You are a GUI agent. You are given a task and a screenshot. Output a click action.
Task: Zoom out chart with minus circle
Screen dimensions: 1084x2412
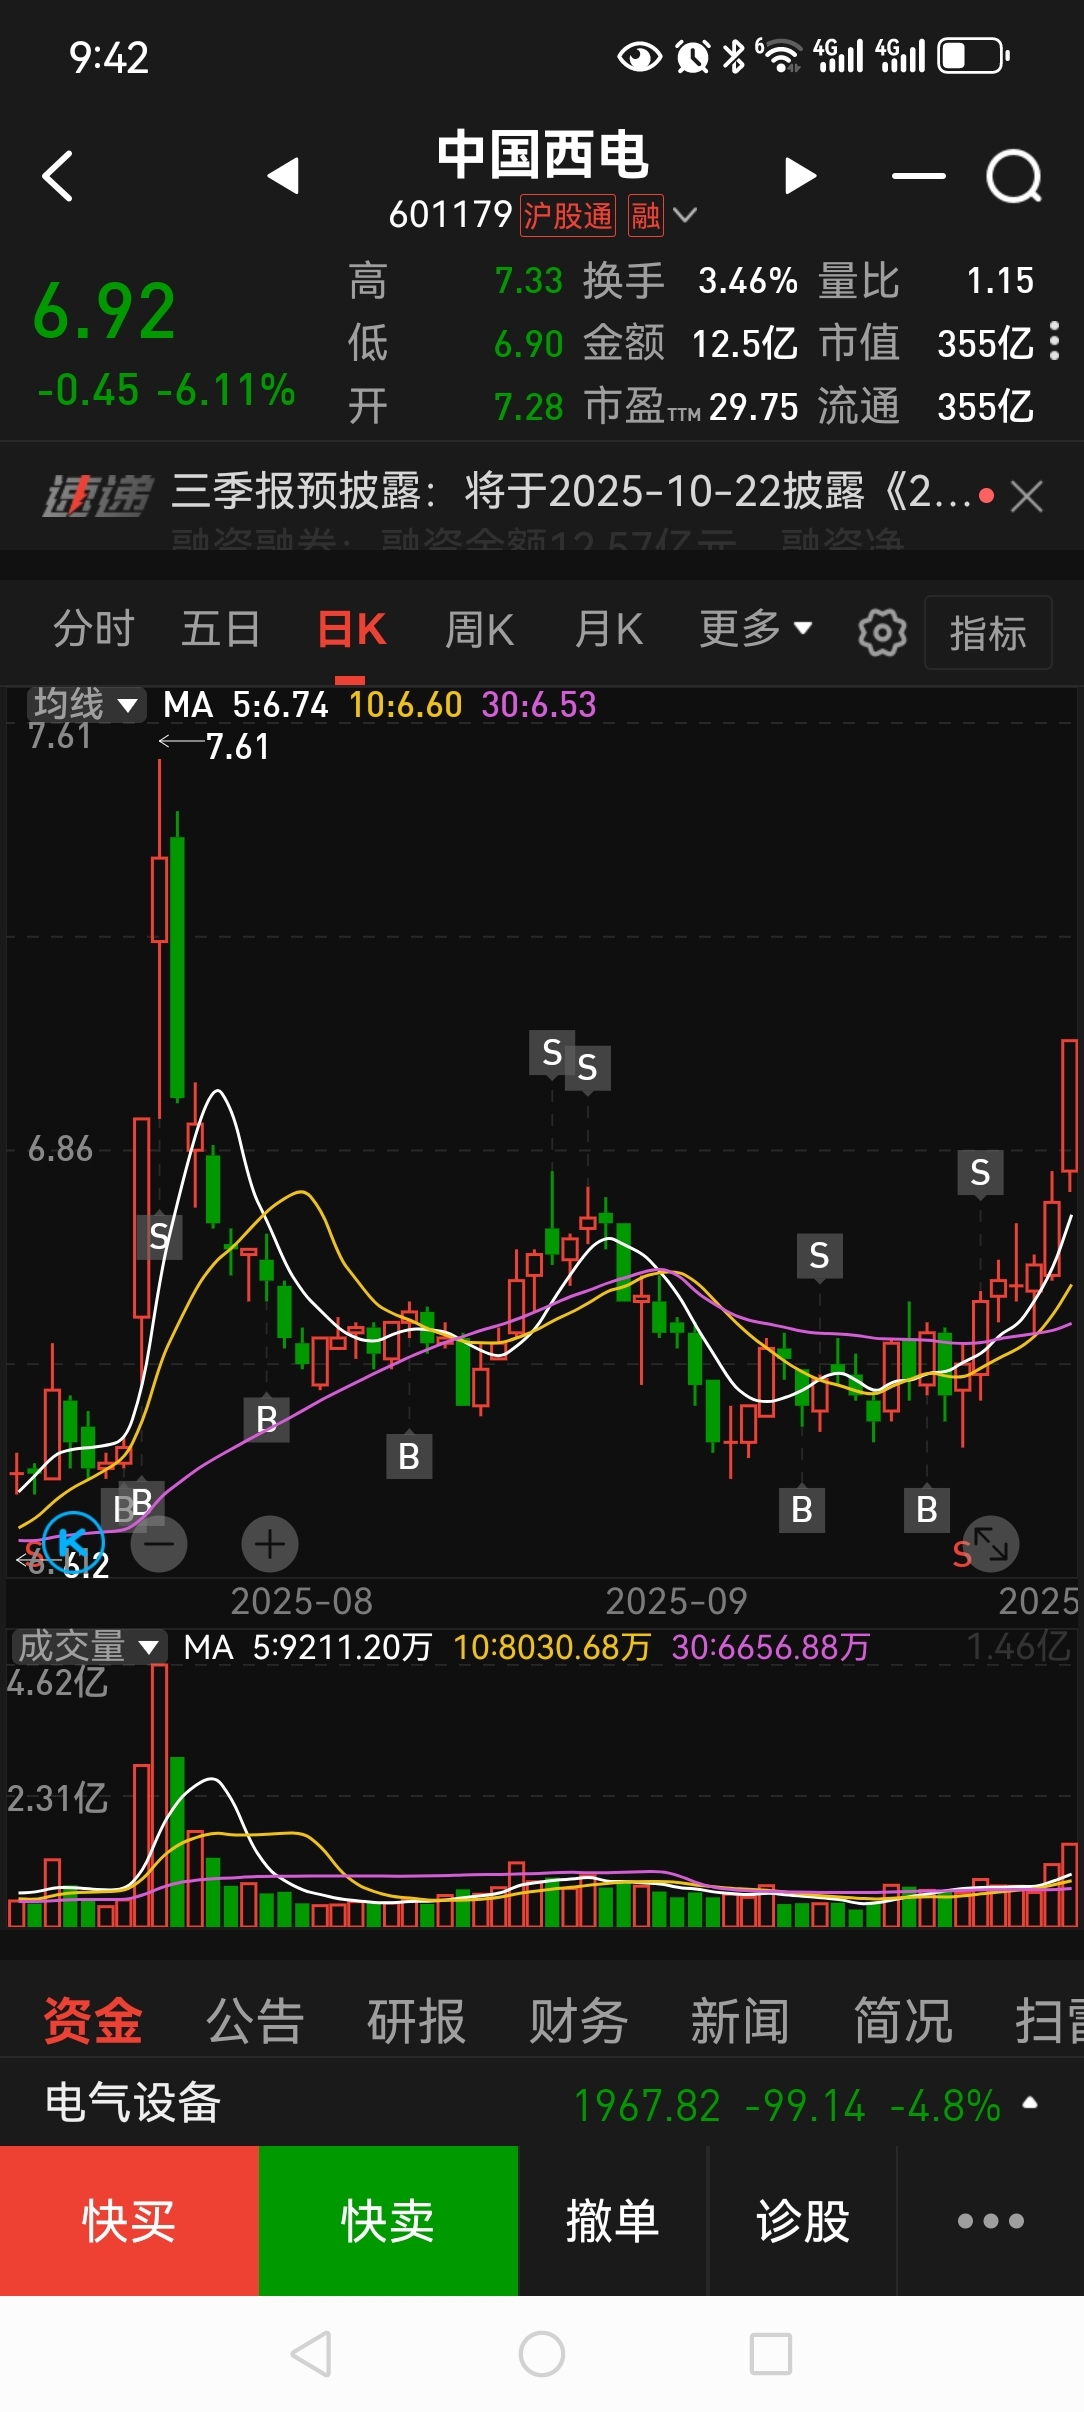click(159, 1544)
